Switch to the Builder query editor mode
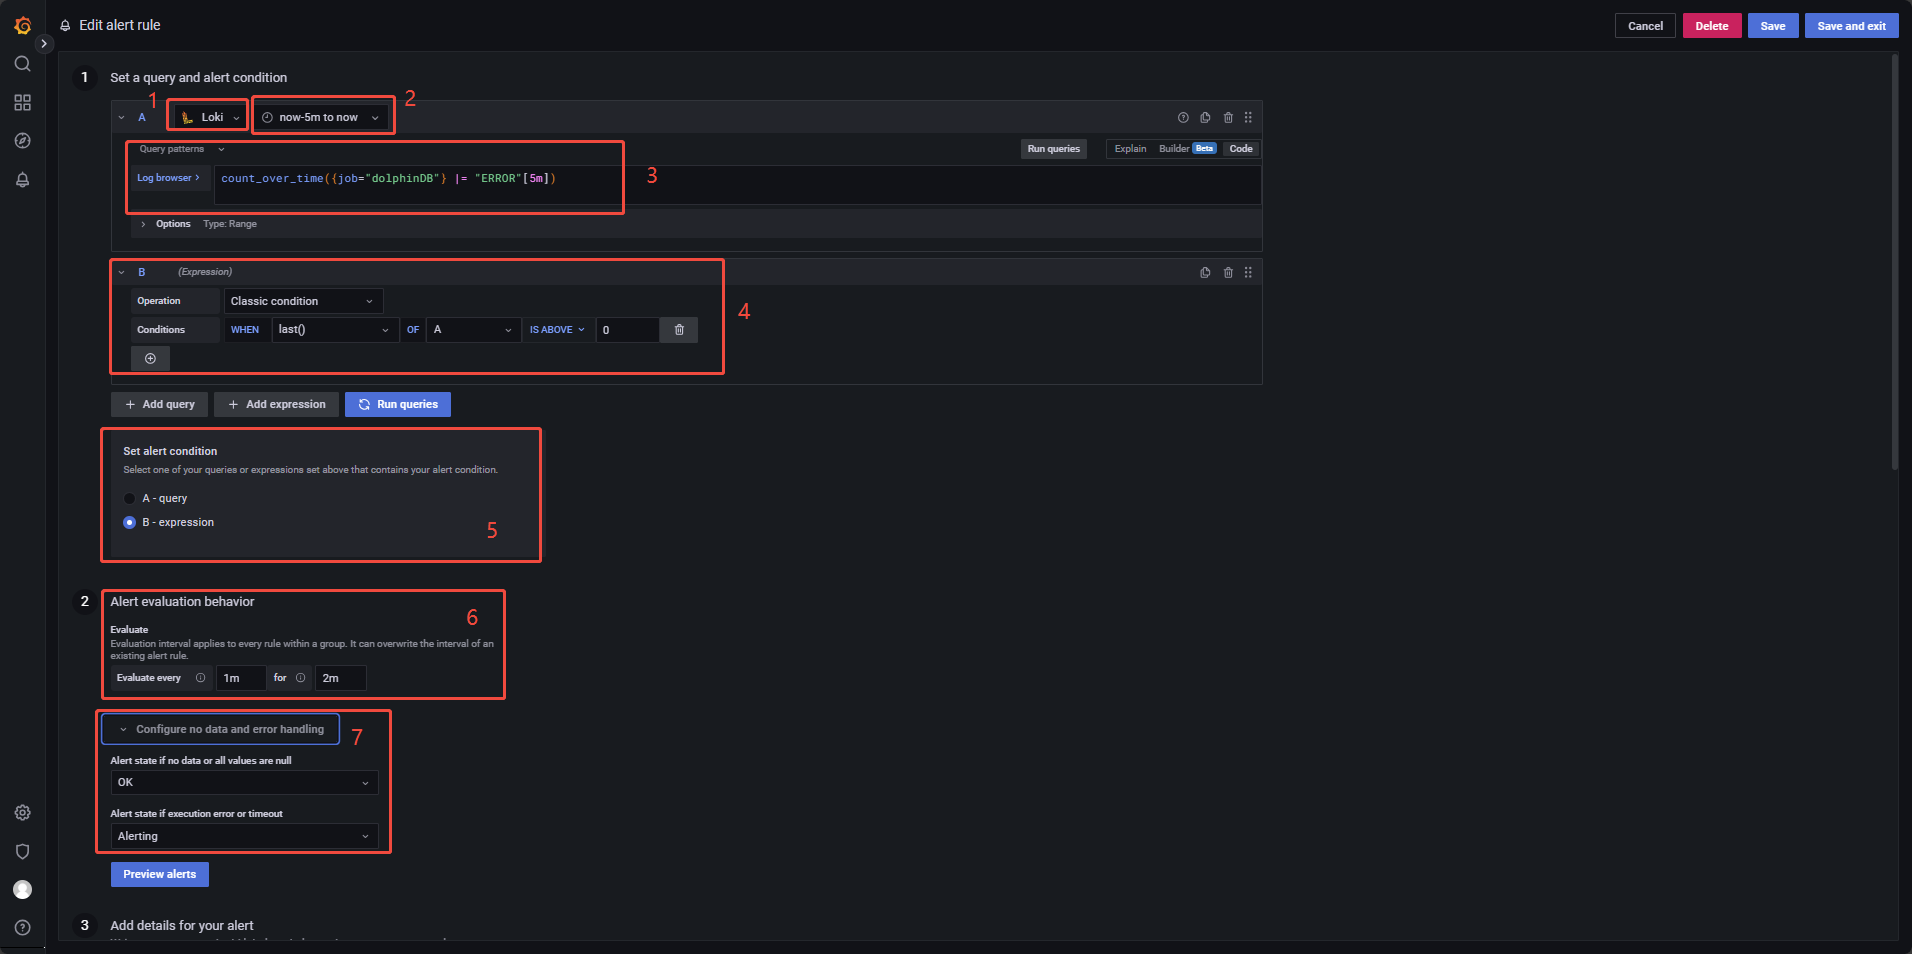The height and width of the screenshot is (954, 1912). [x=1174, y=149]
